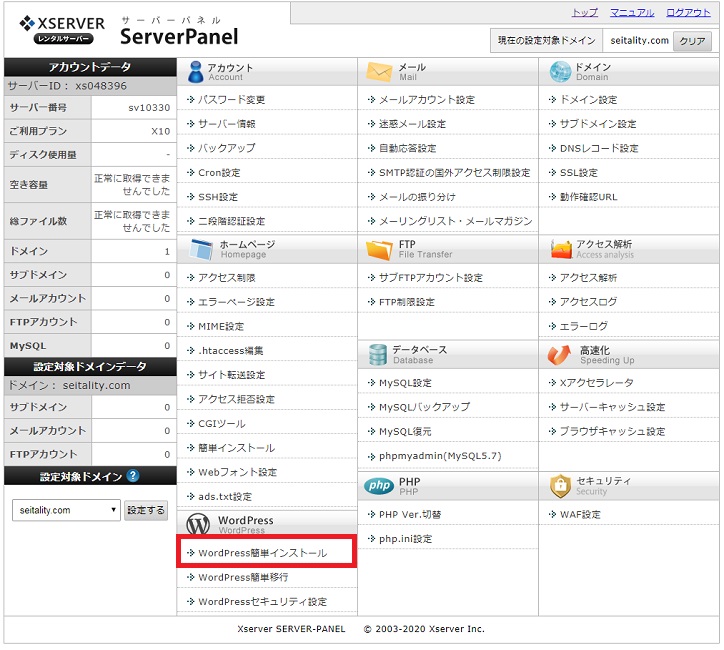Open アクセスログ

[x=588, y=302]
